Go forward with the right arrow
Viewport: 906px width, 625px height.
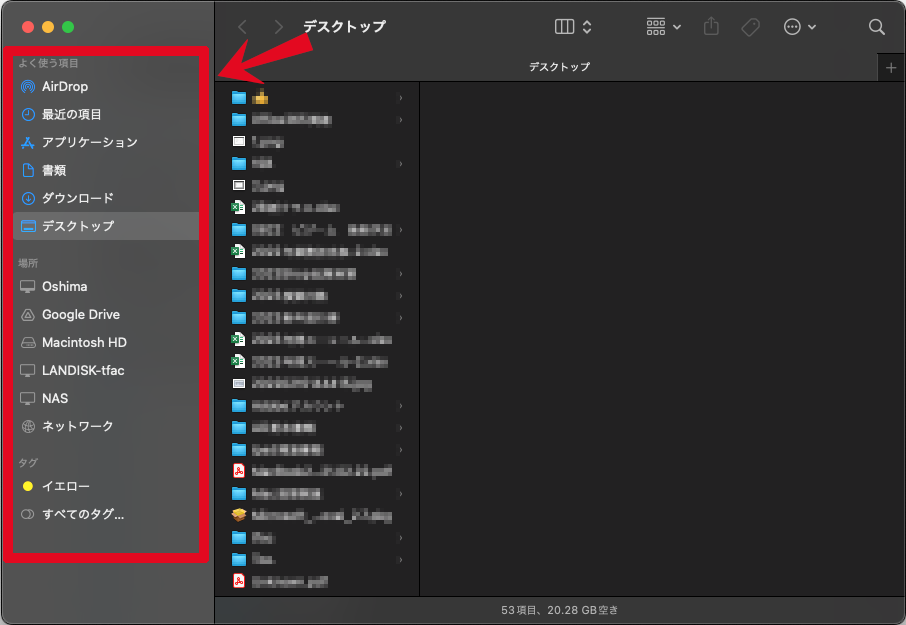(x=279, y=27)
